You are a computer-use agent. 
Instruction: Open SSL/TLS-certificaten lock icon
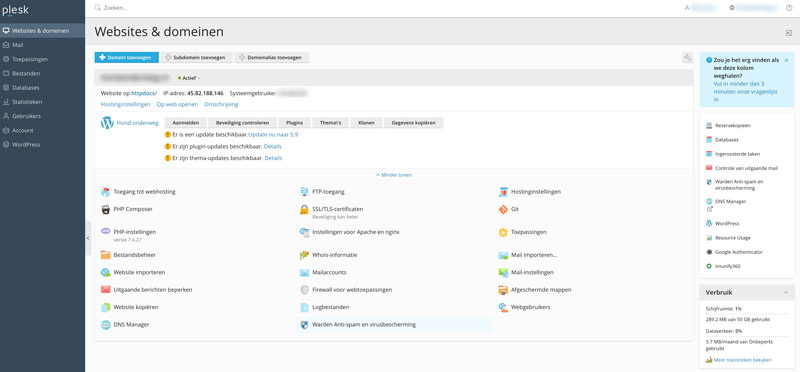tap(304, 209)
